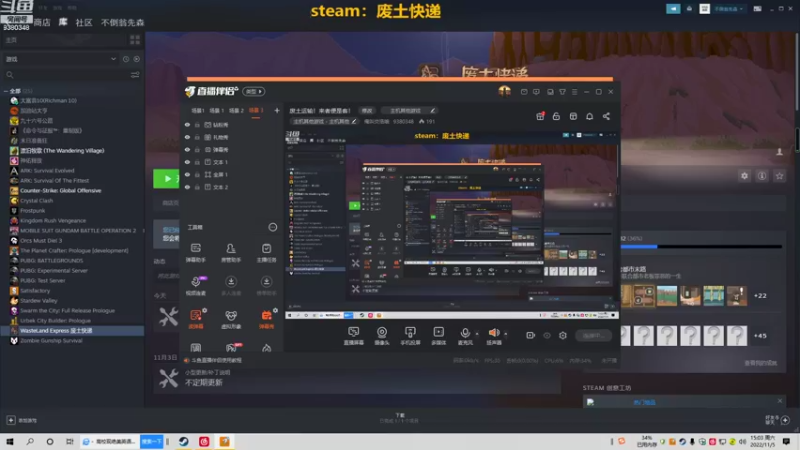This screenshot has height=450, width=800.
Task: Select Counter-Strike: Global Offensive in library
Action: [x=60, y=190]
